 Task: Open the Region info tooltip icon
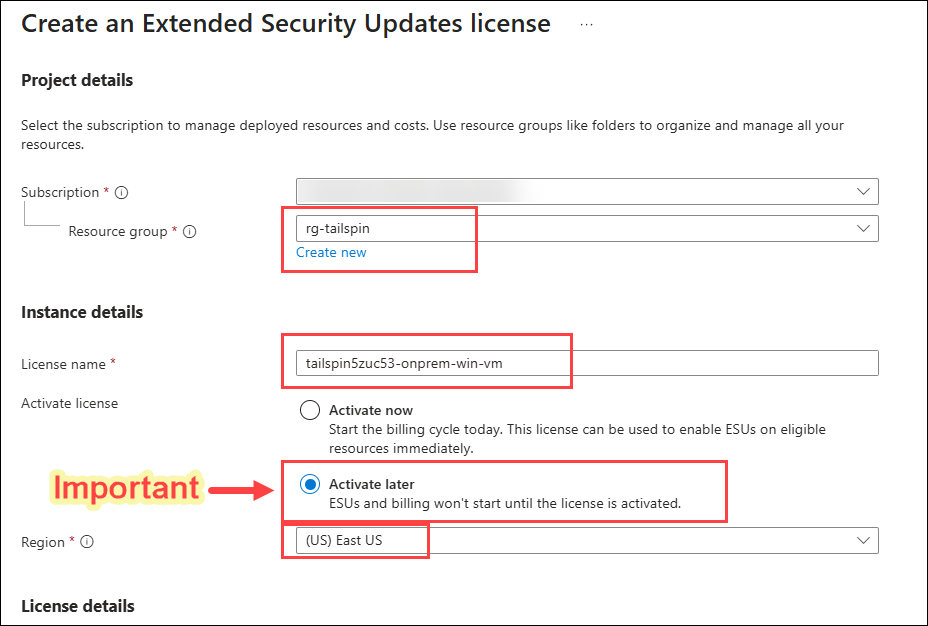(86, 542)
